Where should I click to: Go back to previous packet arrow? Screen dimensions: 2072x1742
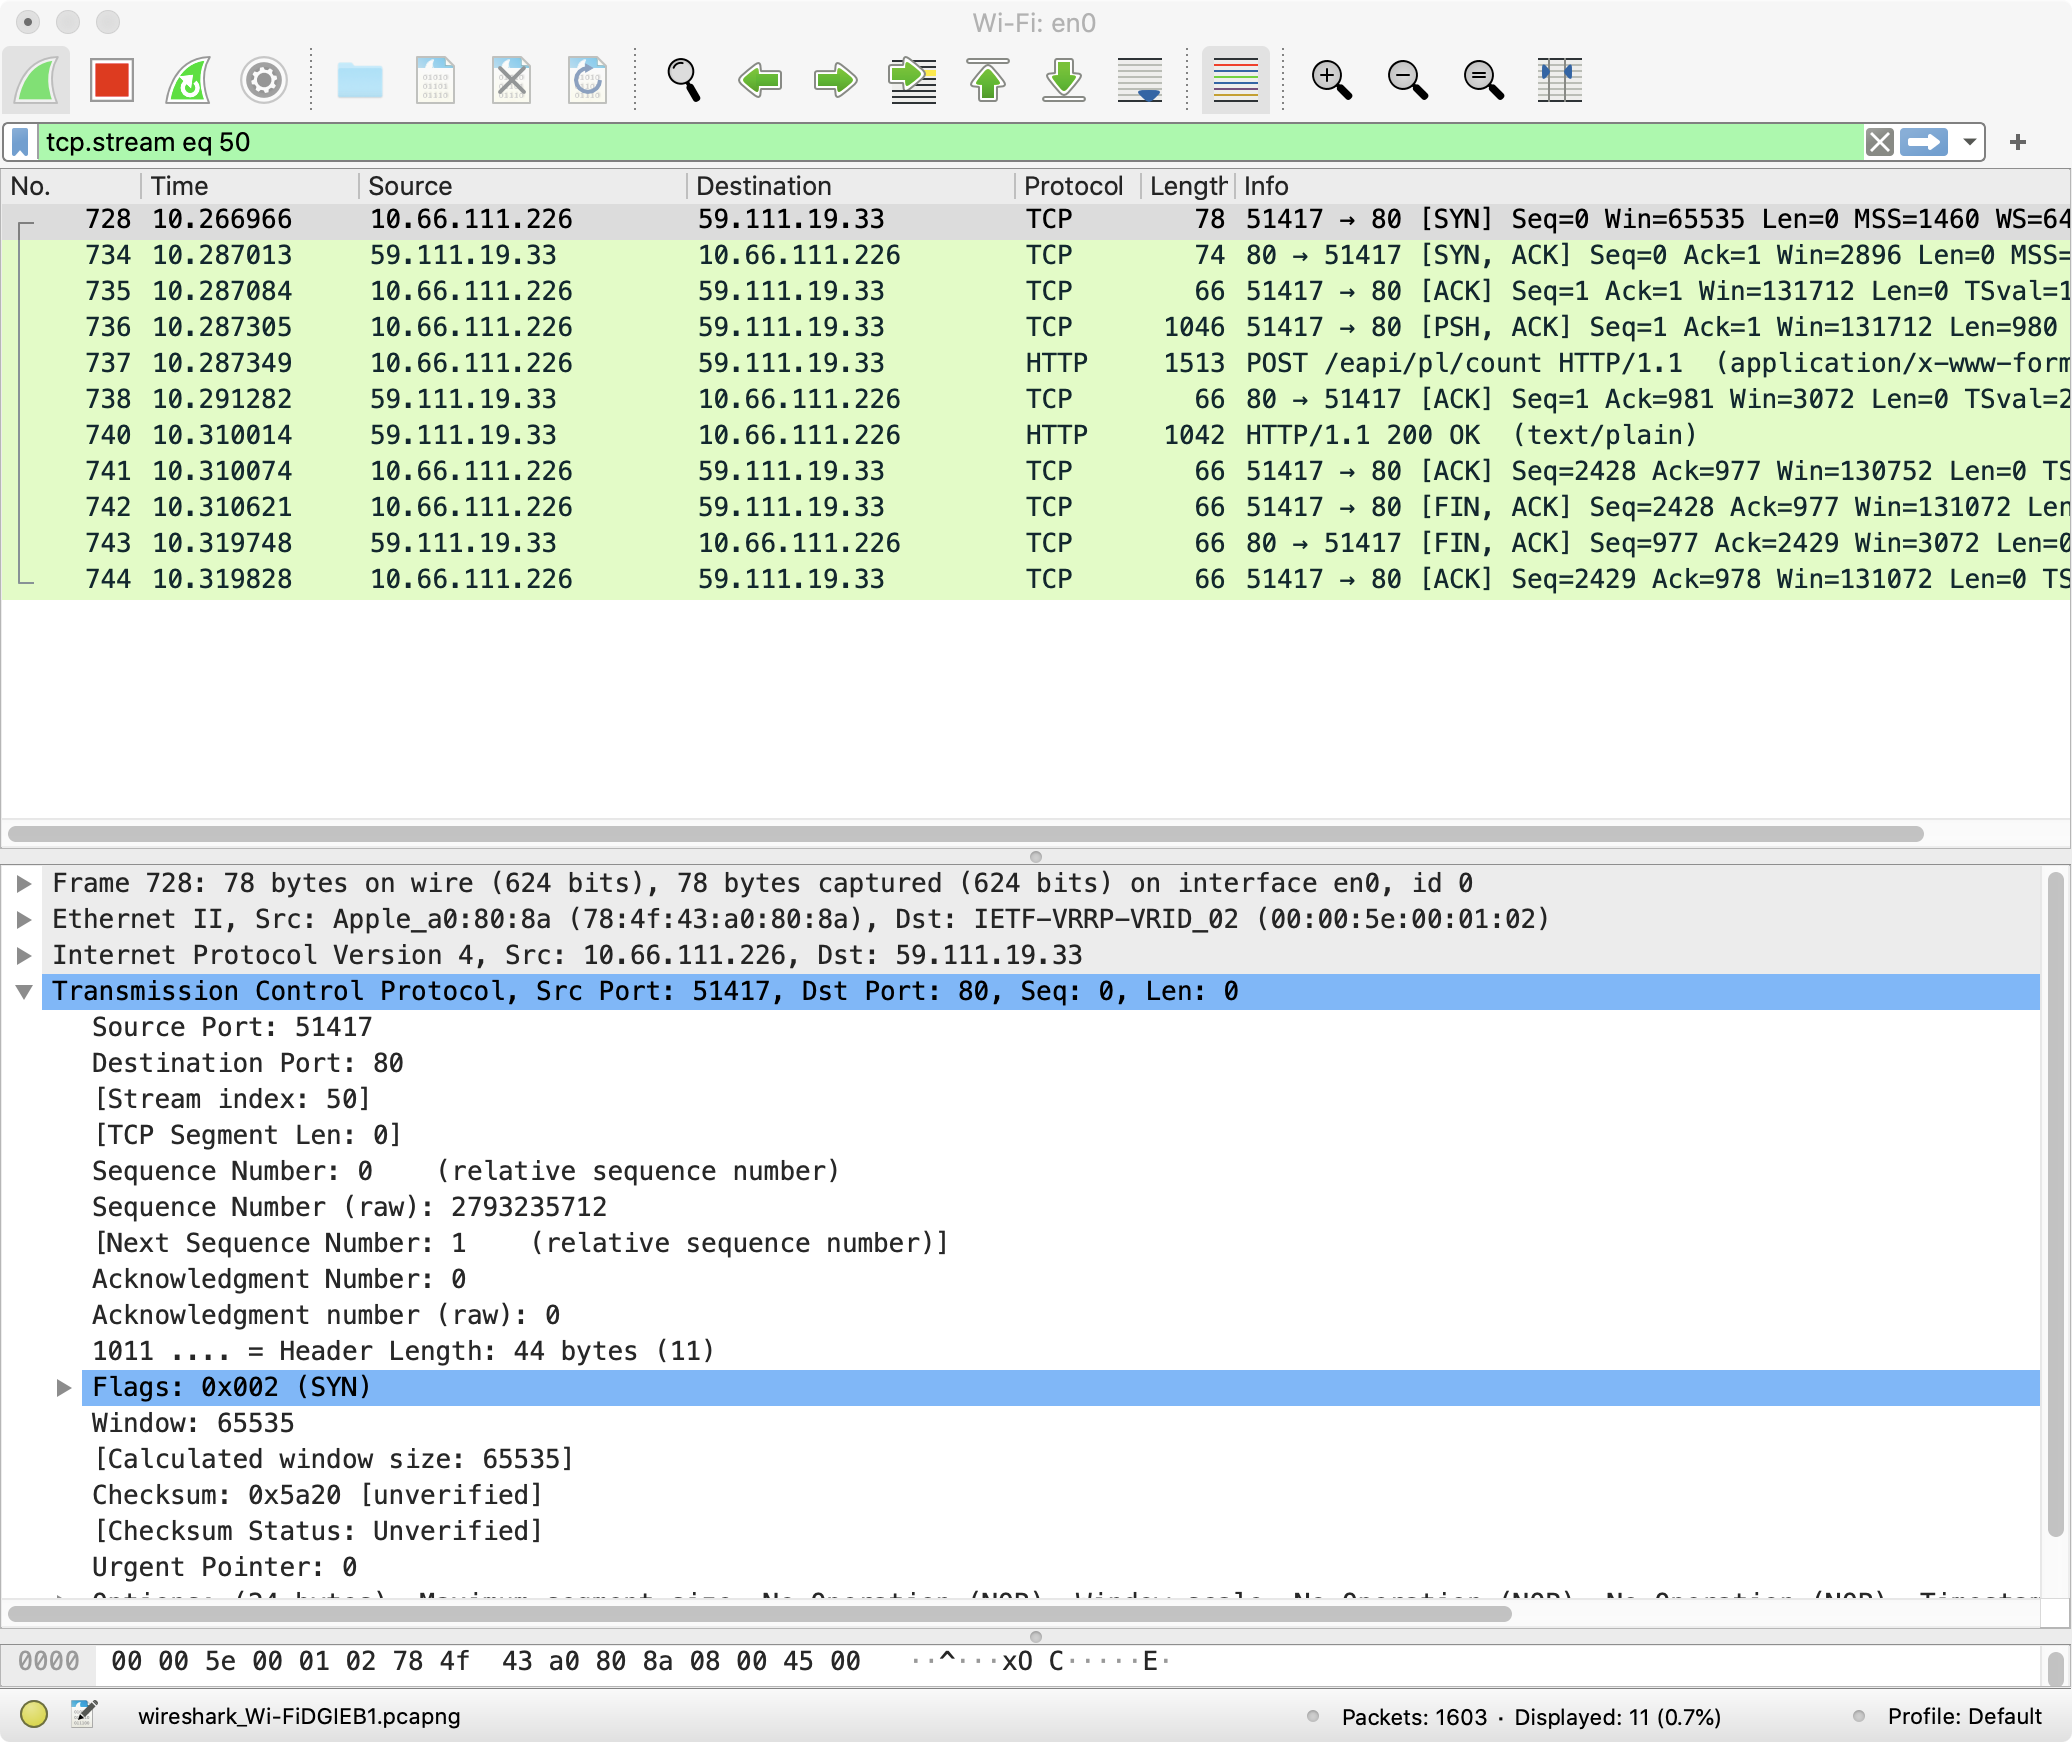760,80
